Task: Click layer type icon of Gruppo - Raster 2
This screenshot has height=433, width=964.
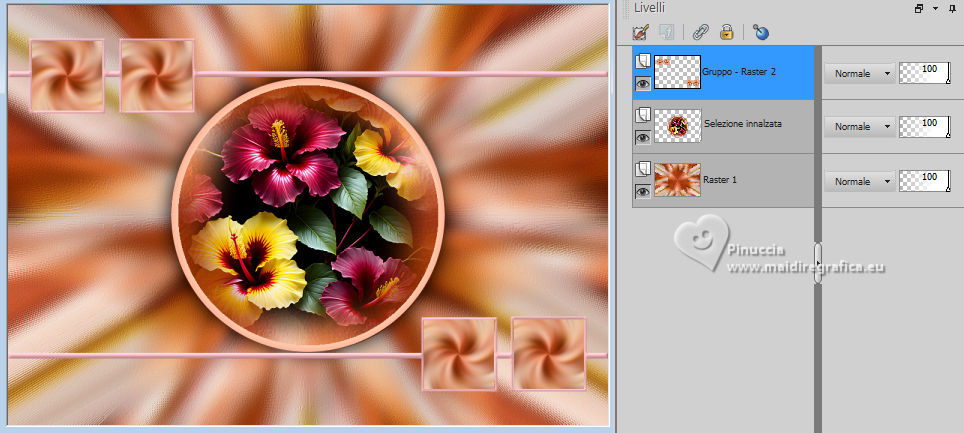Action: pos(642,62)
